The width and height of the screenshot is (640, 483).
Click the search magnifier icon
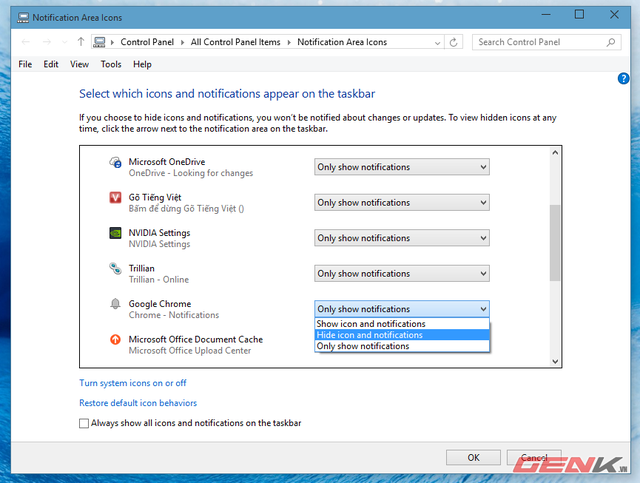pyautogui.click(x=611, y=42)
